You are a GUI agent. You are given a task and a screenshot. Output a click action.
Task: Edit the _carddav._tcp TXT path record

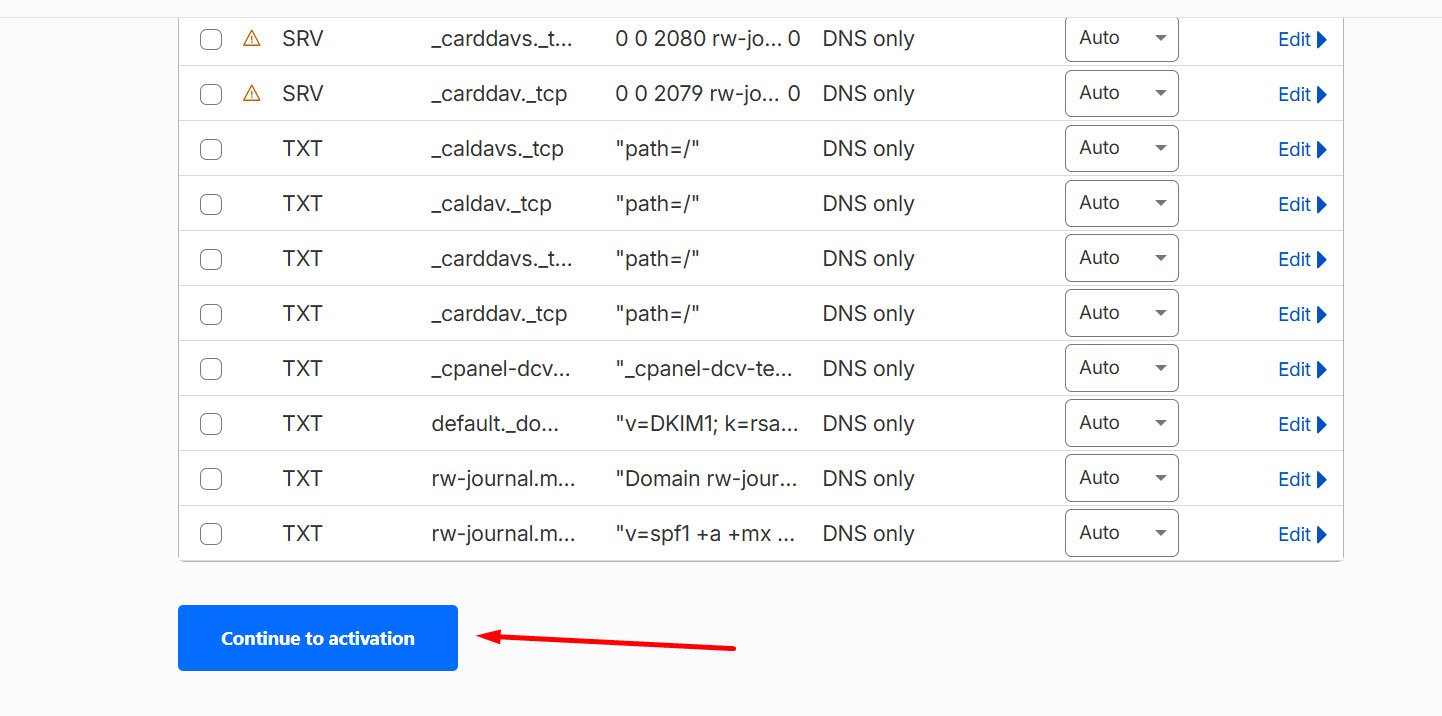pos(1303,314)
